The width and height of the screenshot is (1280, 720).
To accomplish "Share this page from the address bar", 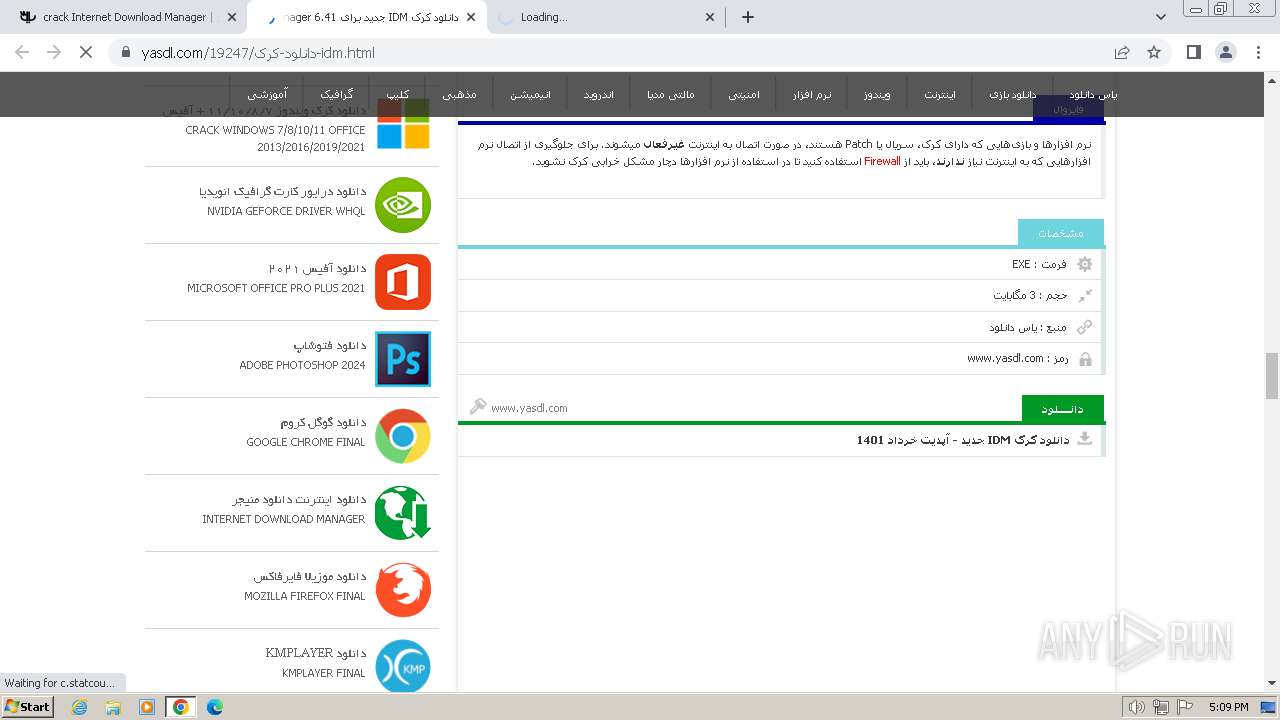I will [1122, 52].
